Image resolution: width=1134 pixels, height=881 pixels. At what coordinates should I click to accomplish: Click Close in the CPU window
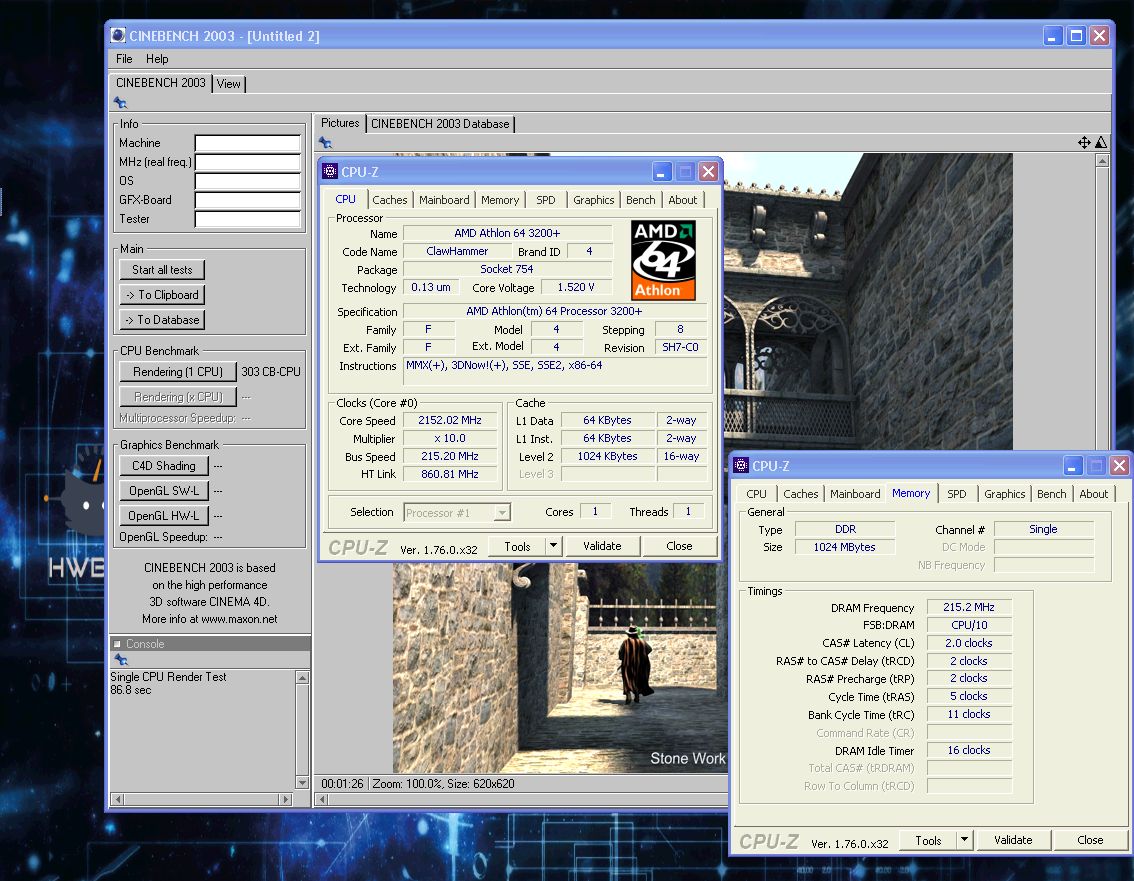click(x=679, y=546)
